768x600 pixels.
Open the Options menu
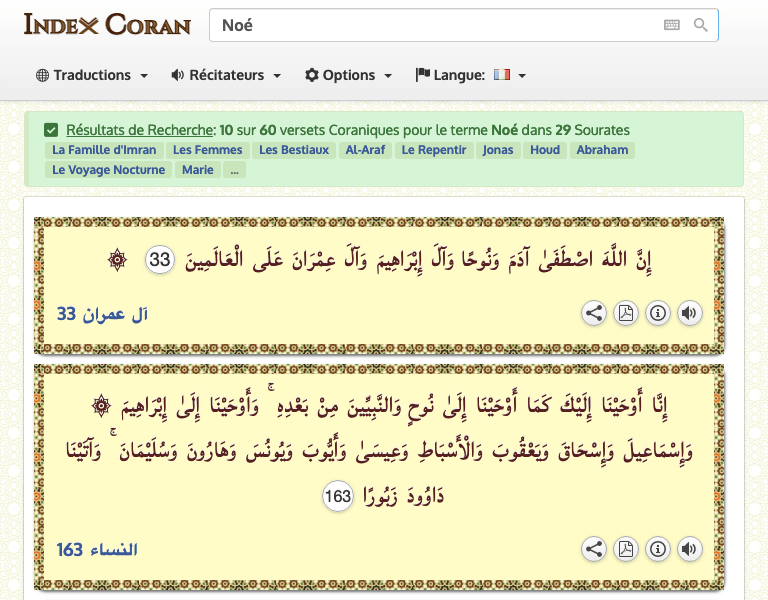[x=348, y=75]
